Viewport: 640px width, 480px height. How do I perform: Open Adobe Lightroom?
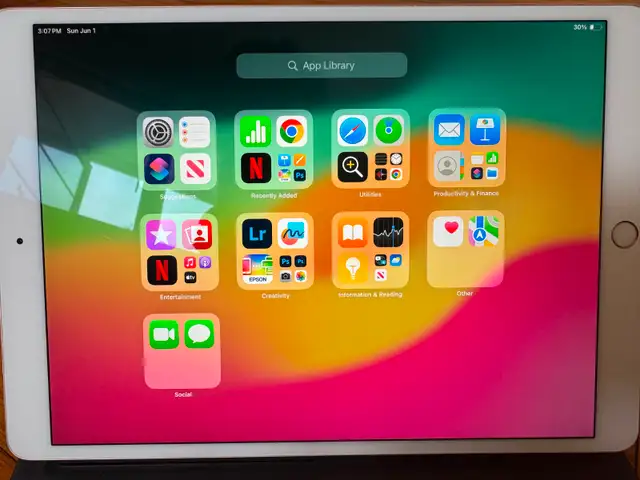(x=257, y=234)
